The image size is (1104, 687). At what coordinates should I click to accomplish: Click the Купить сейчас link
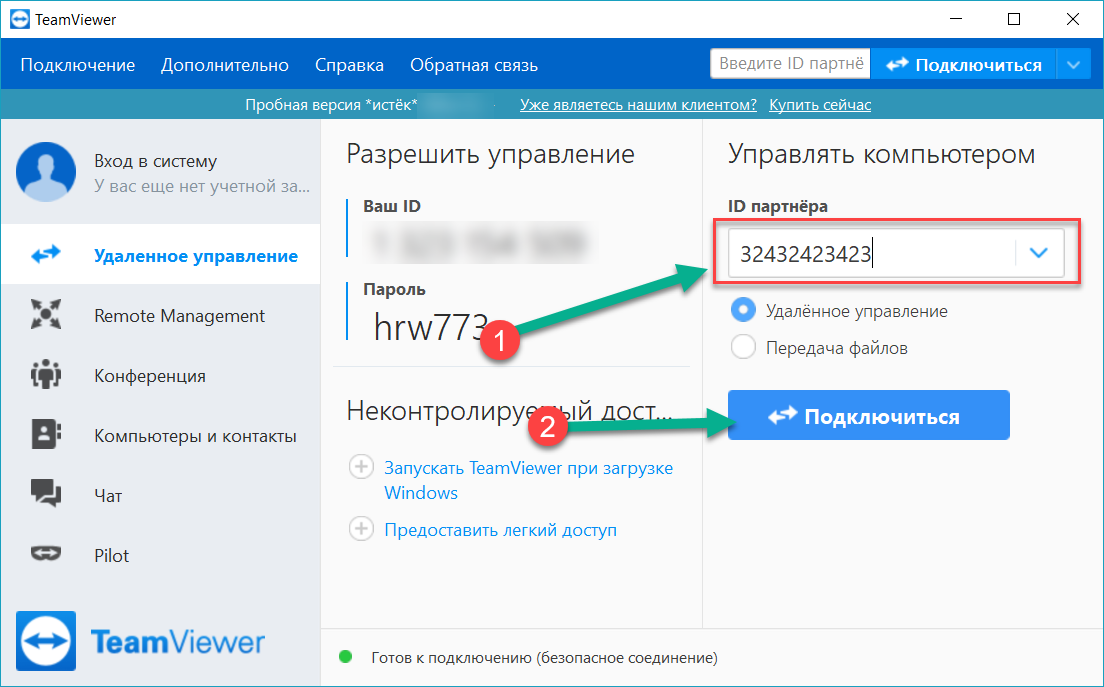click(820, 105)
